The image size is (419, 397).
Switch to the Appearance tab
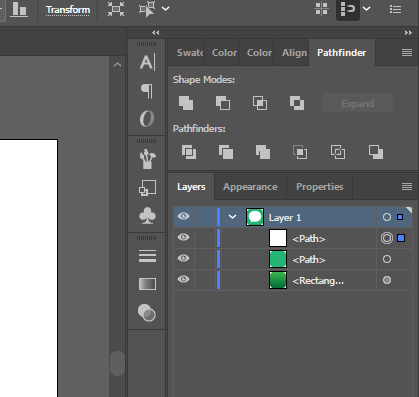coord(250,187)
